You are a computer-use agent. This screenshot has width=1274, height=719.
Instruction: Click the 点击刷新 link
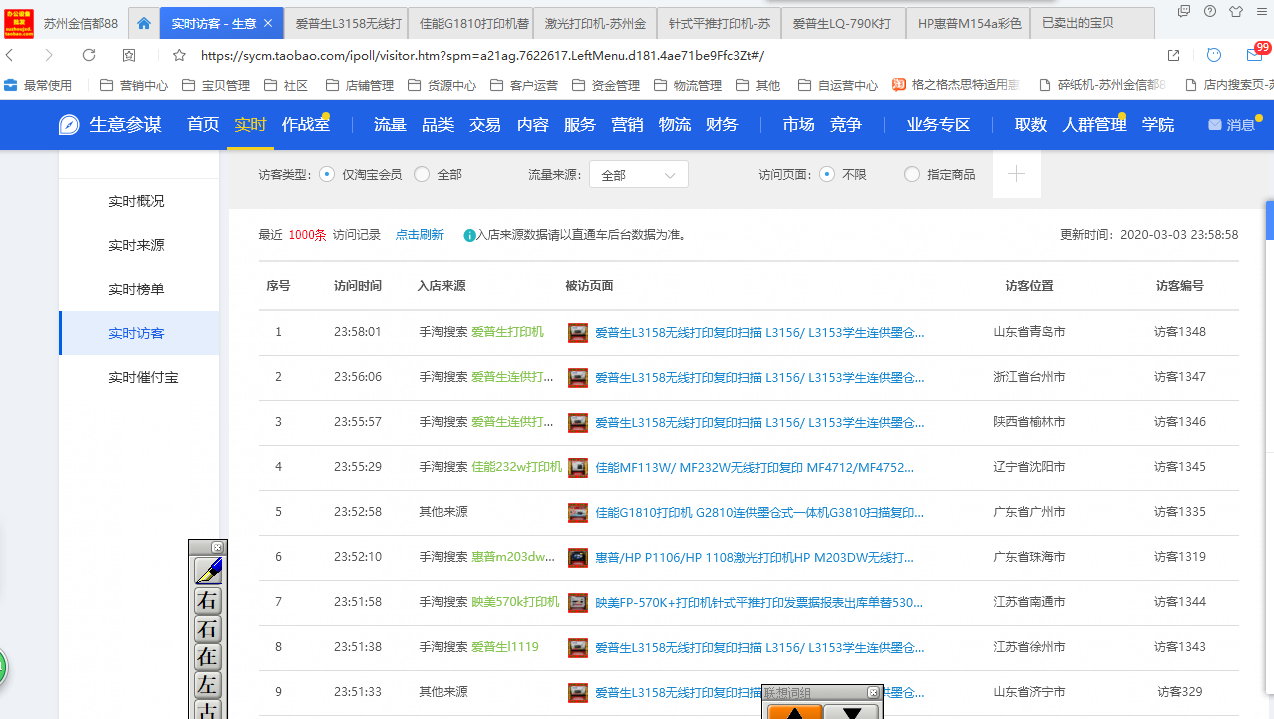point(420,235)
